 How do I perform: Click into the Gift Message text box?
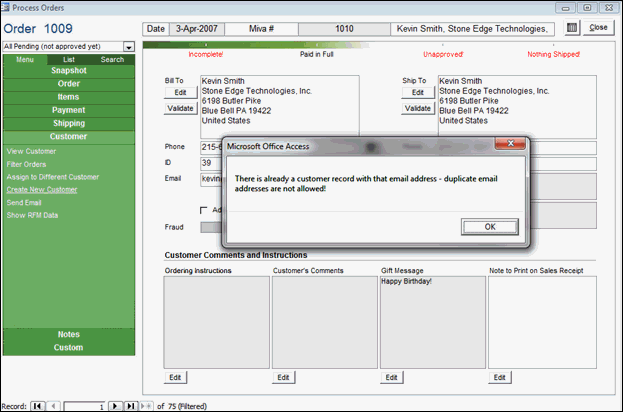[433, 320]
